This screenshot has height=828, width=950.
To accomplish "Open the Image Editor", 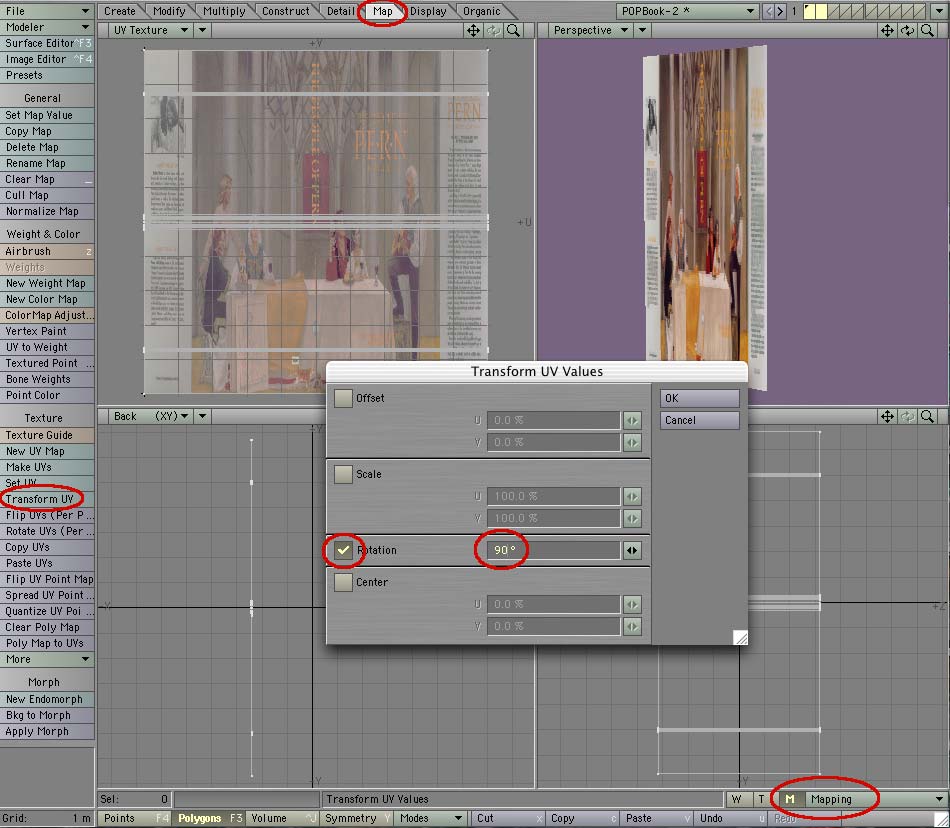I will pyautogui.click(x=47, y=59).
